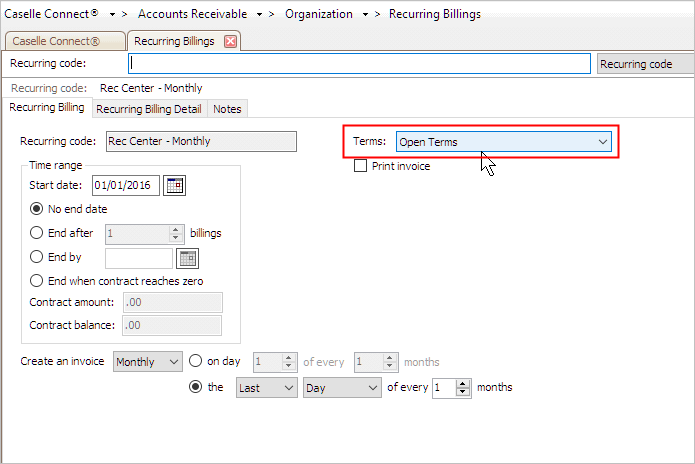
Task: Open the Caselle Connect breadcrumb arrow
Action: pos(113,15)
